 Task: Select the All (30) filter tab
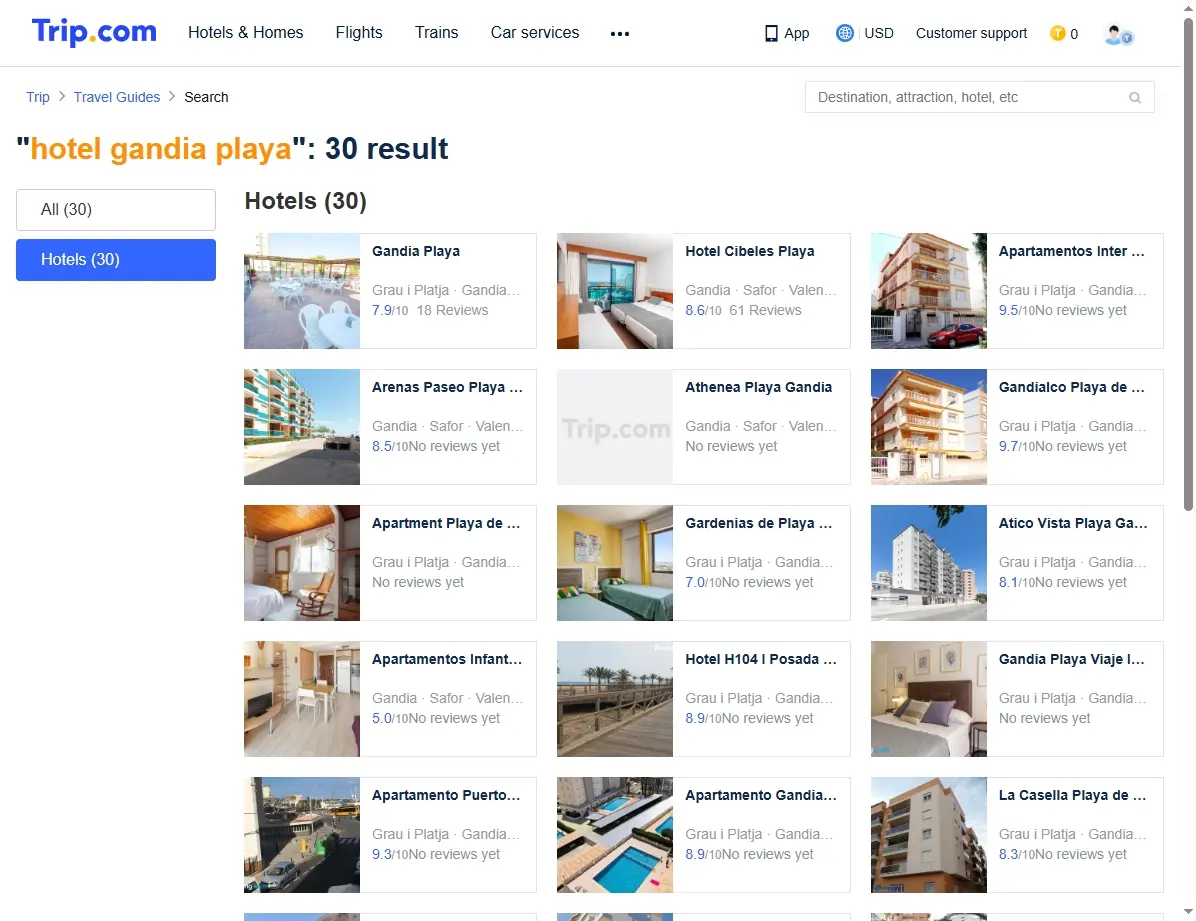[116, 210]
